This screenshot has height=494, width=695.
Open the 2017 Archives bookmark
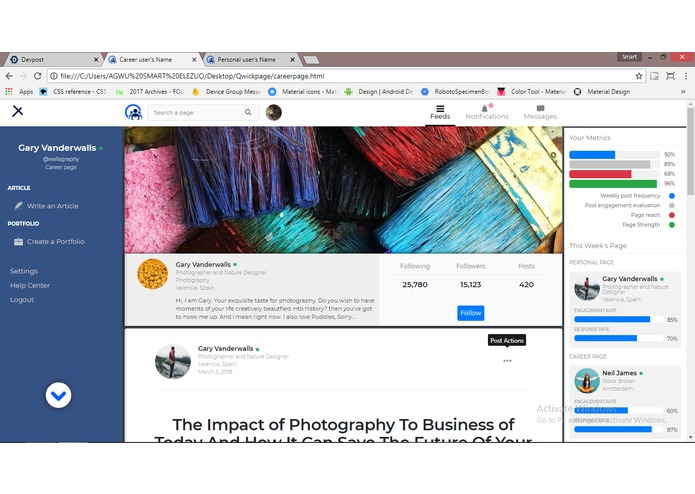coord(150,92)
